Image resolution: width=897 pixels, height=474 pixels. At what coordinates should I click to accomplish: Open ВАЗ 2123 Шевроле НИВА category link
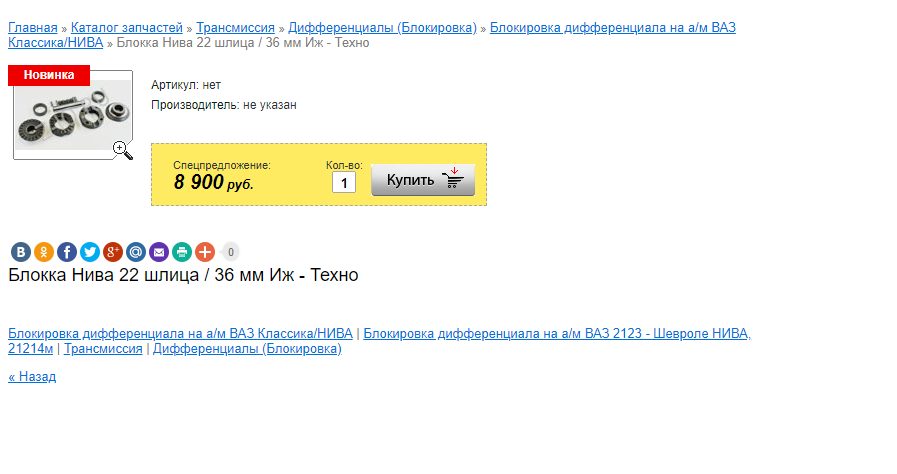556,333
